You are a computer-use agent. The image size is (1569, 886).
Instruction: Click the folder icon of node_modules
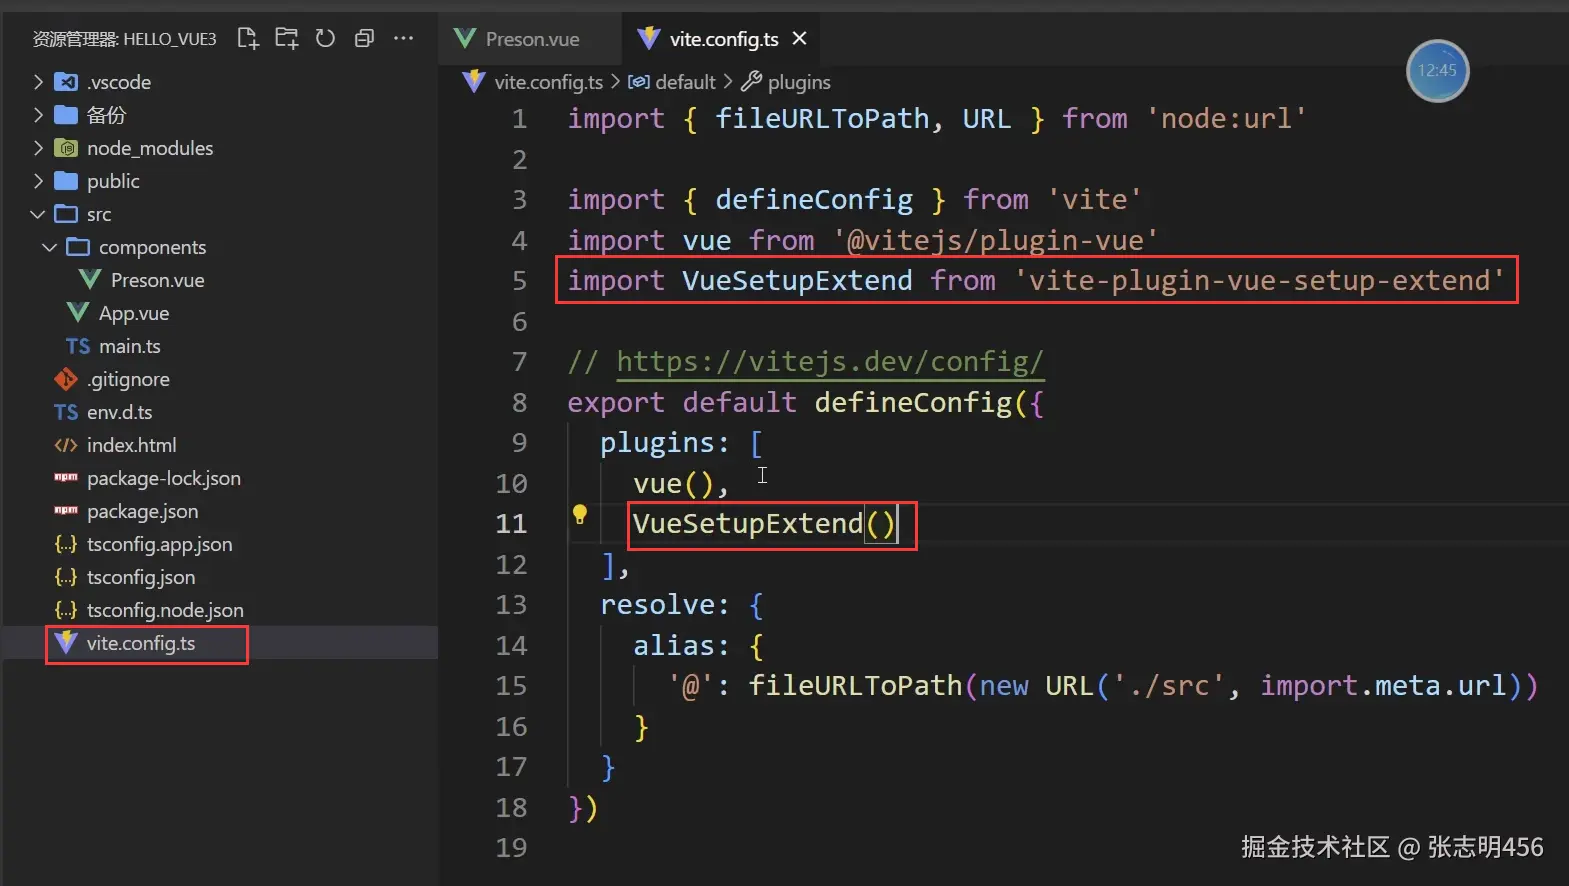[x=66, y=148]
